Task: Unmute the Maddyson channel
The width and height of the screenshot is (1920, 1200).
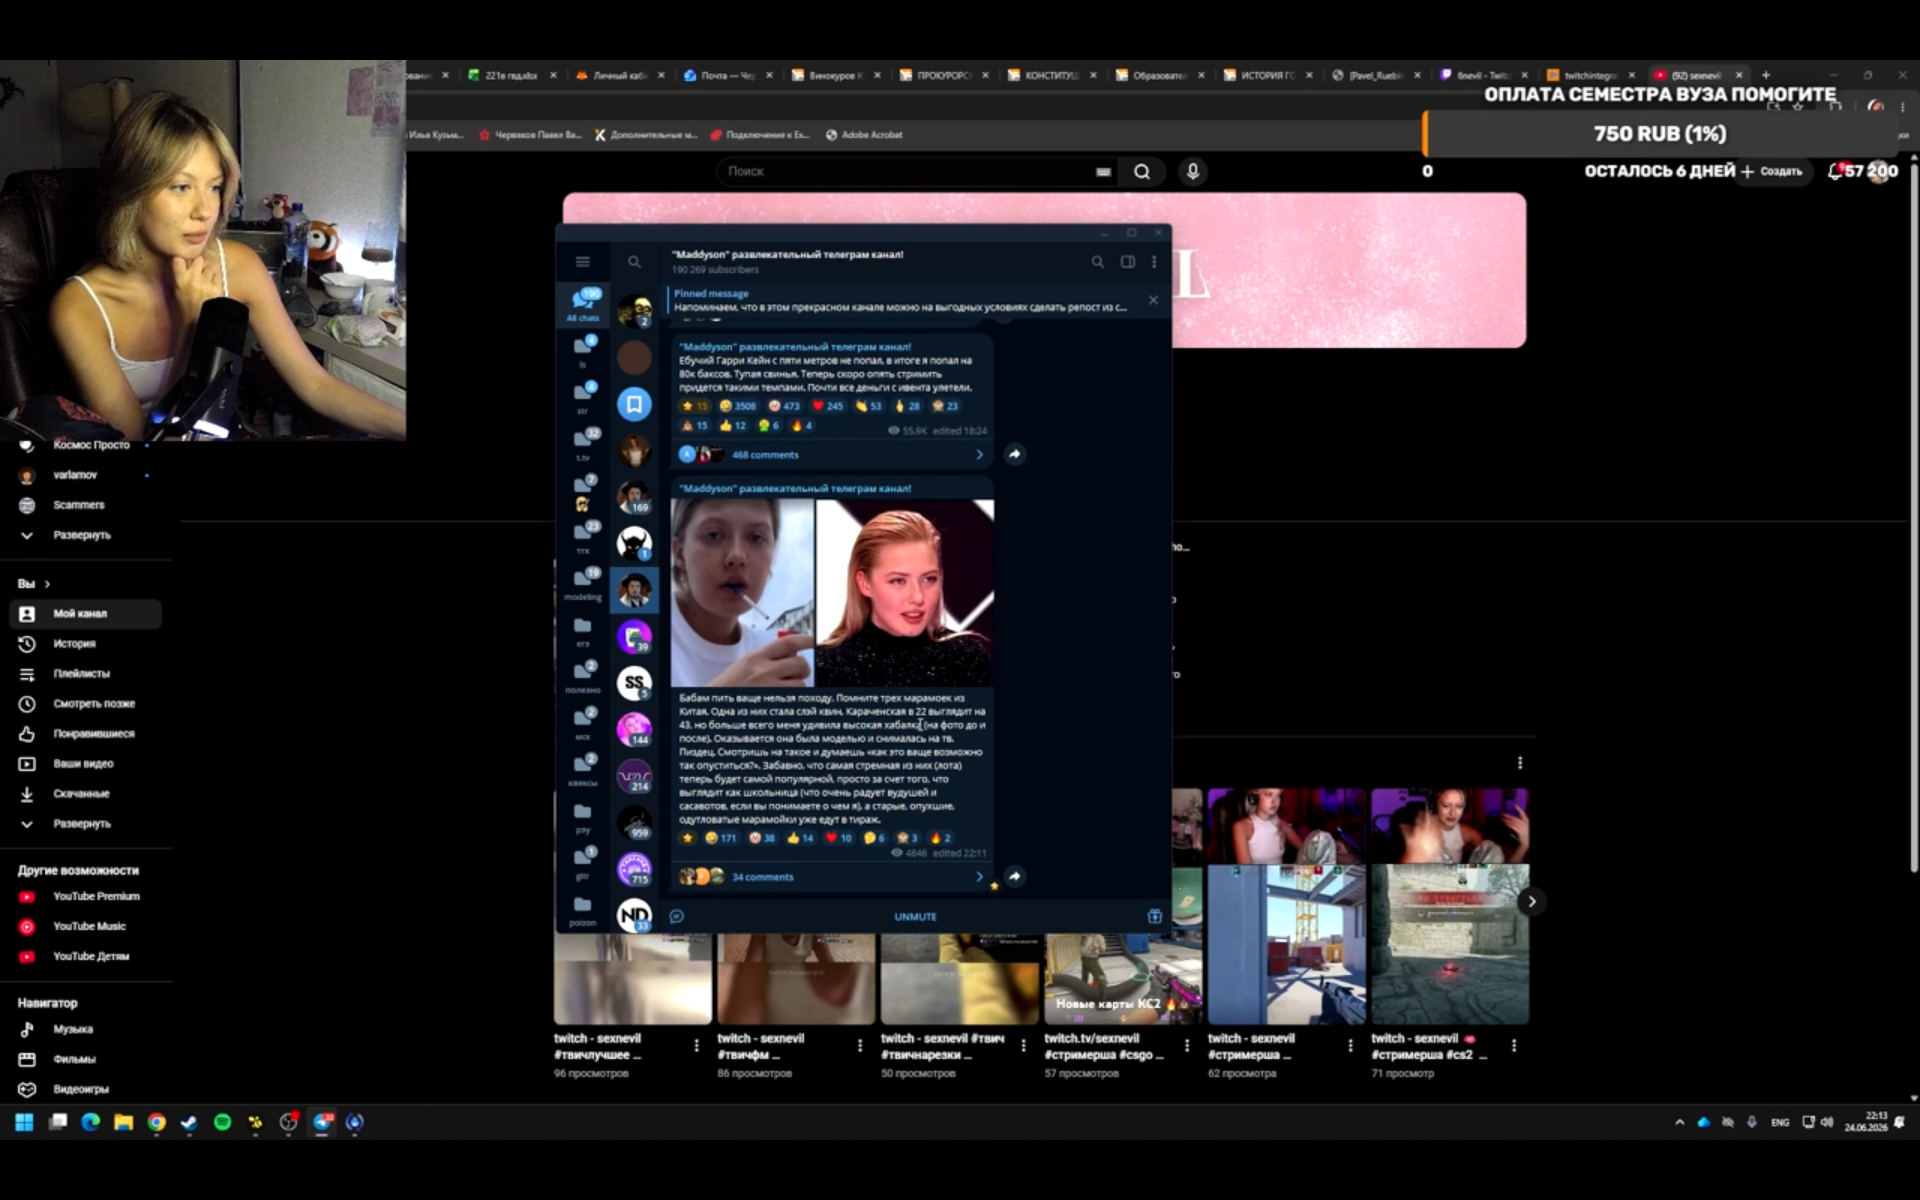Action: (x=915, y=917)
